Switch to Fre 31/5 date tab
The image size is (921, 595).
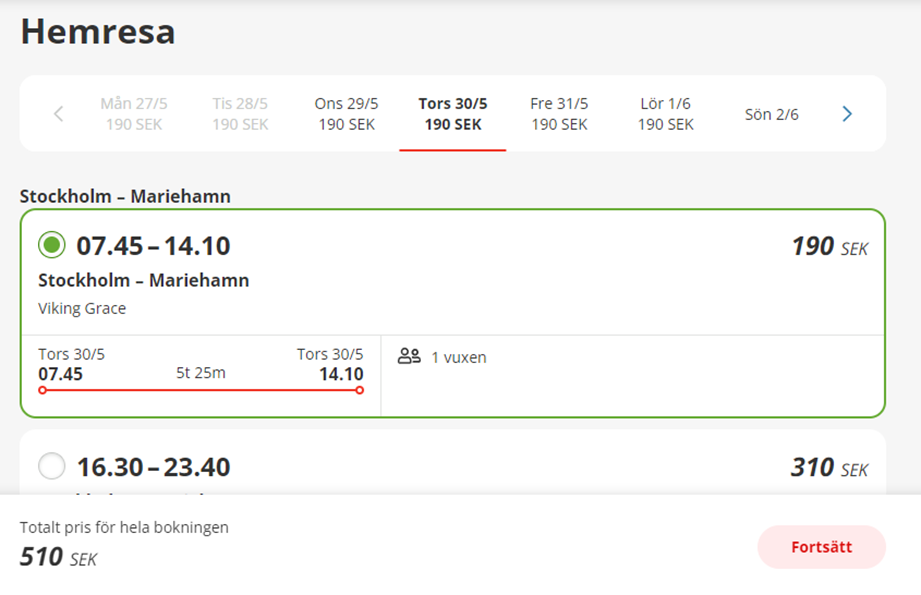pos(559,114)
